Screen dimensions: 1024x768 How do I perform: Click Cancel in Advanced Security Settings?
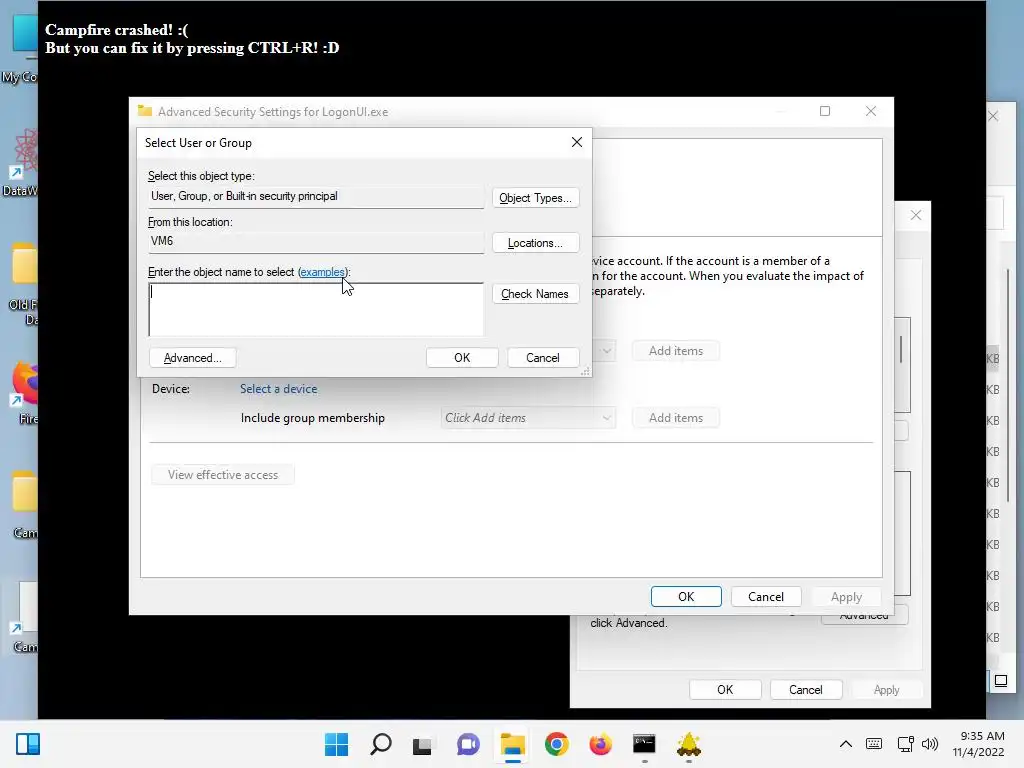(766, 597)
